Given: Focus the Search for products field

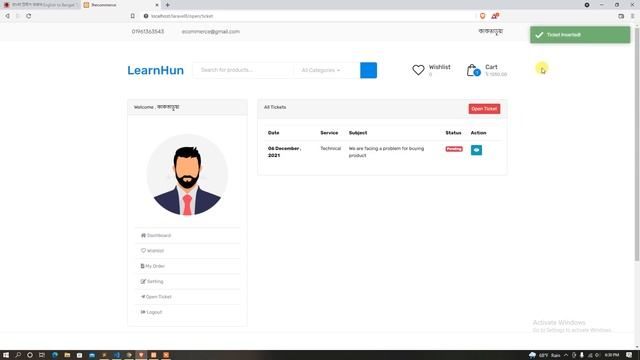Looking at the screenshot, I should coord(243,70).
